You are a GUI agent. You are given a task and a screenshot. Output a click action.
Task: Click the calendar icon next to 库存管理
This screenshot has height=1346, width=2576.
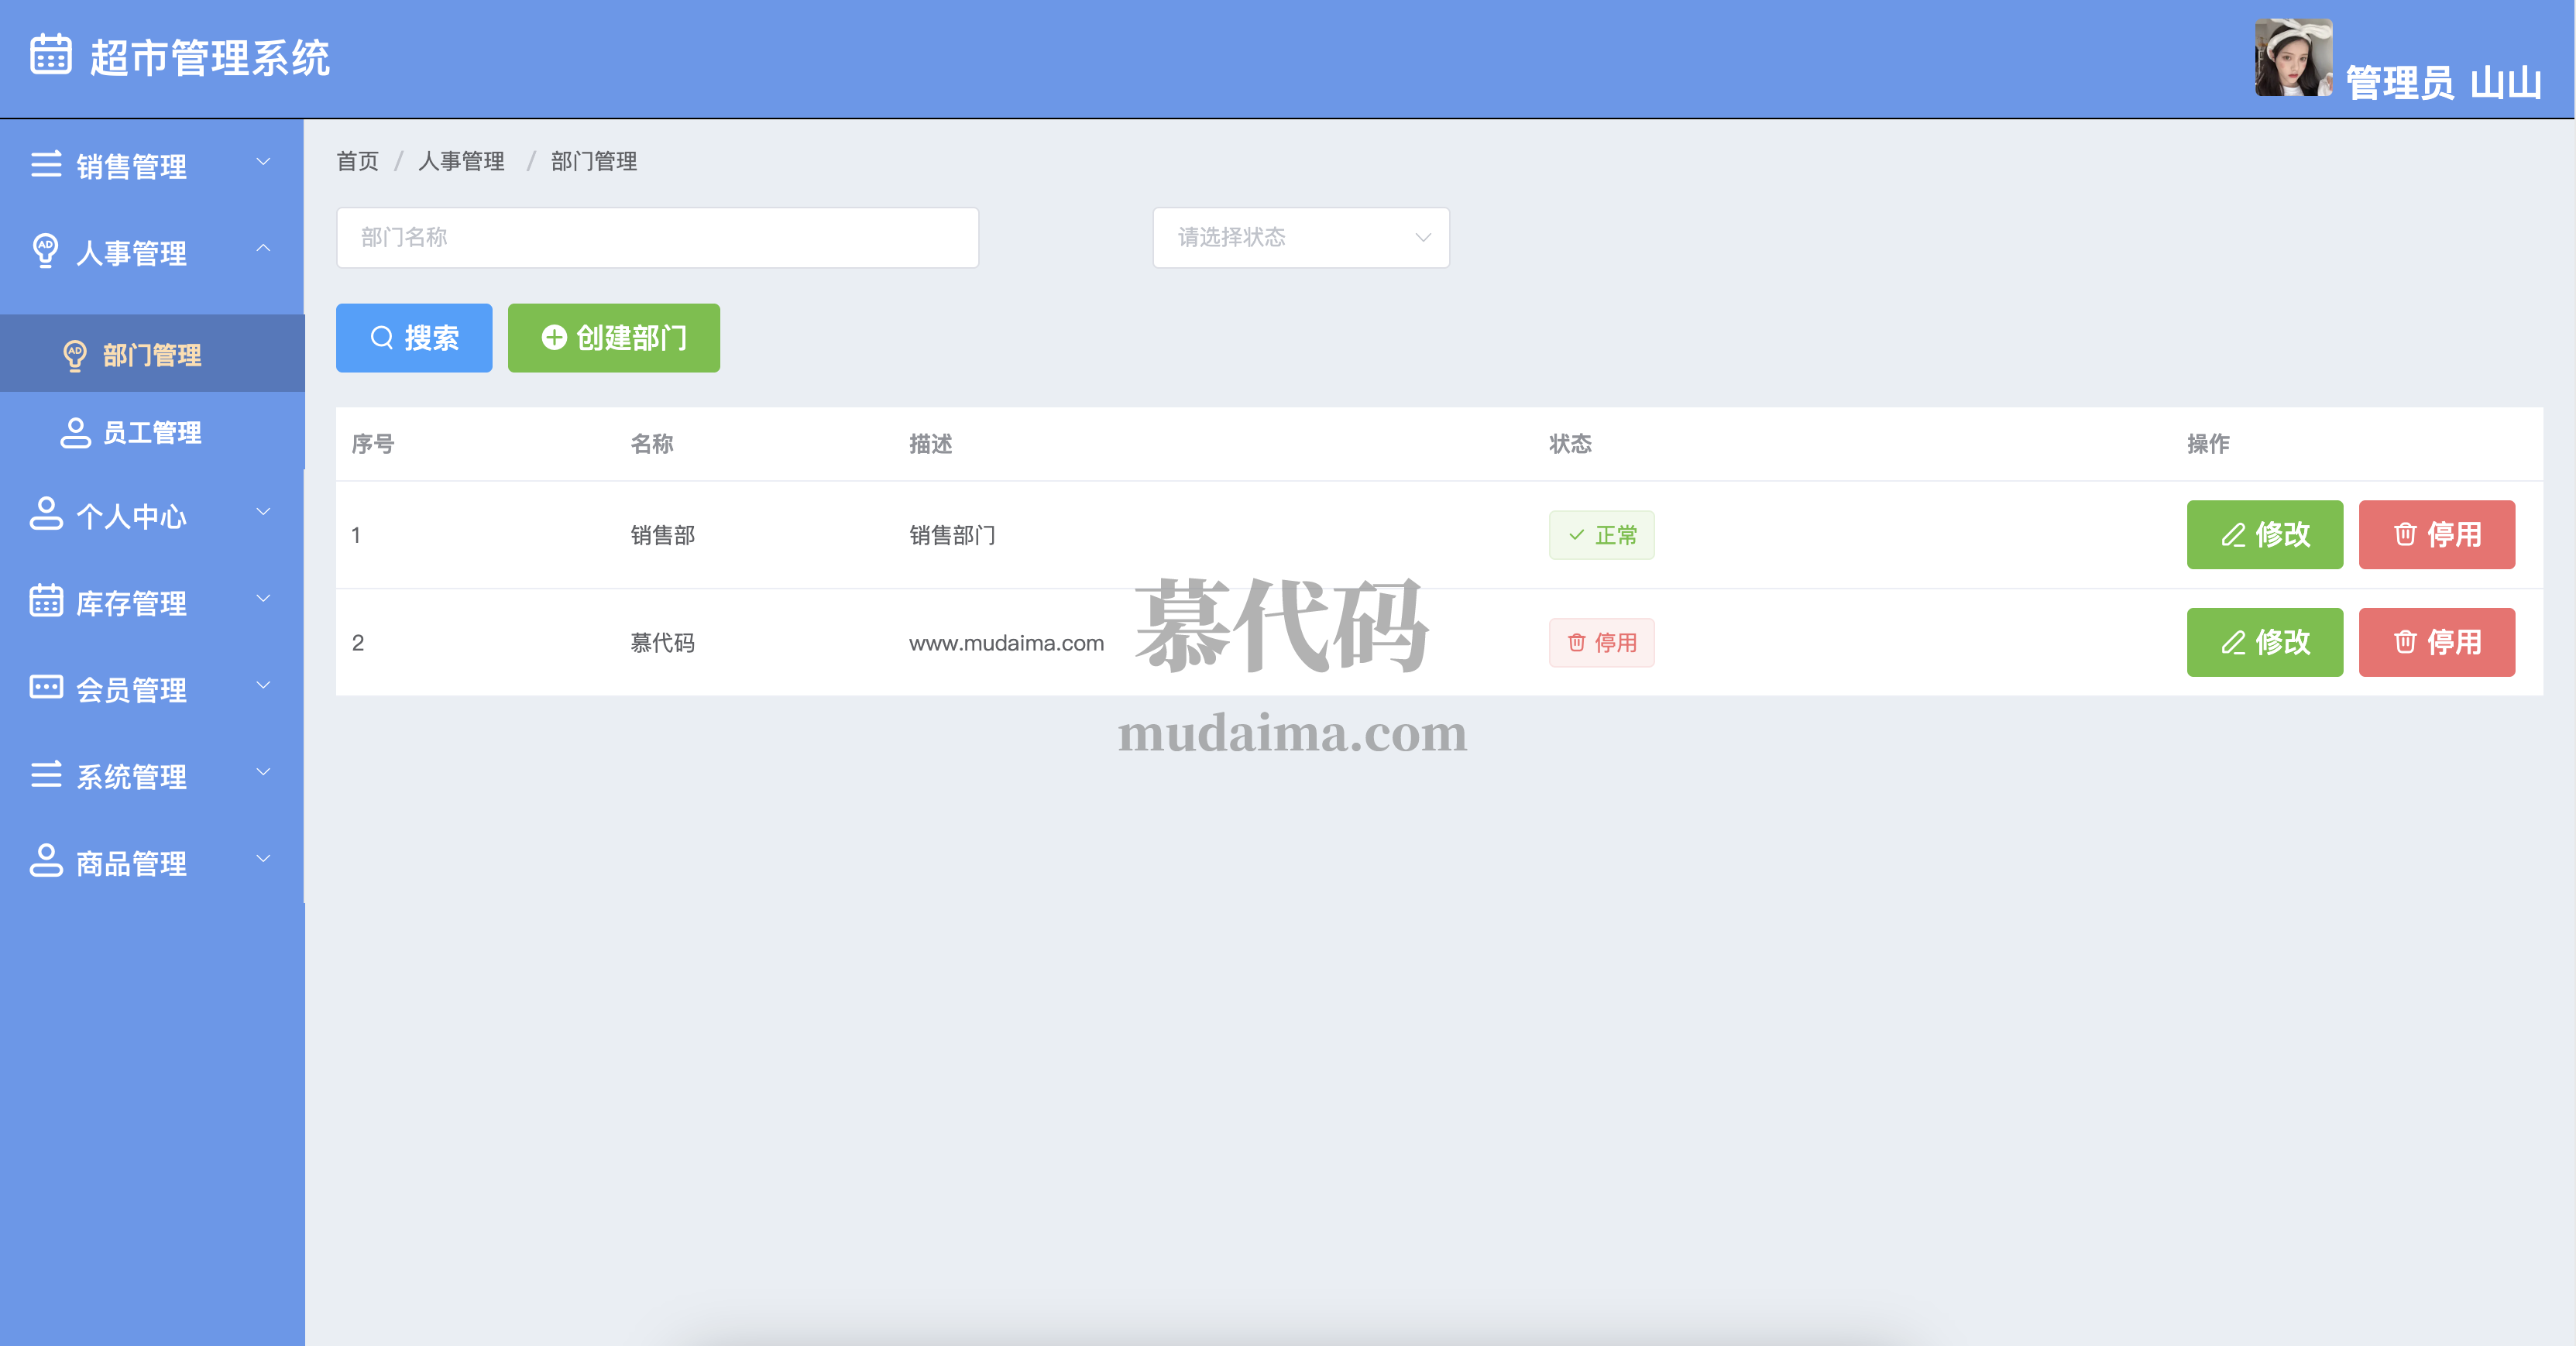tap(46, 600)
